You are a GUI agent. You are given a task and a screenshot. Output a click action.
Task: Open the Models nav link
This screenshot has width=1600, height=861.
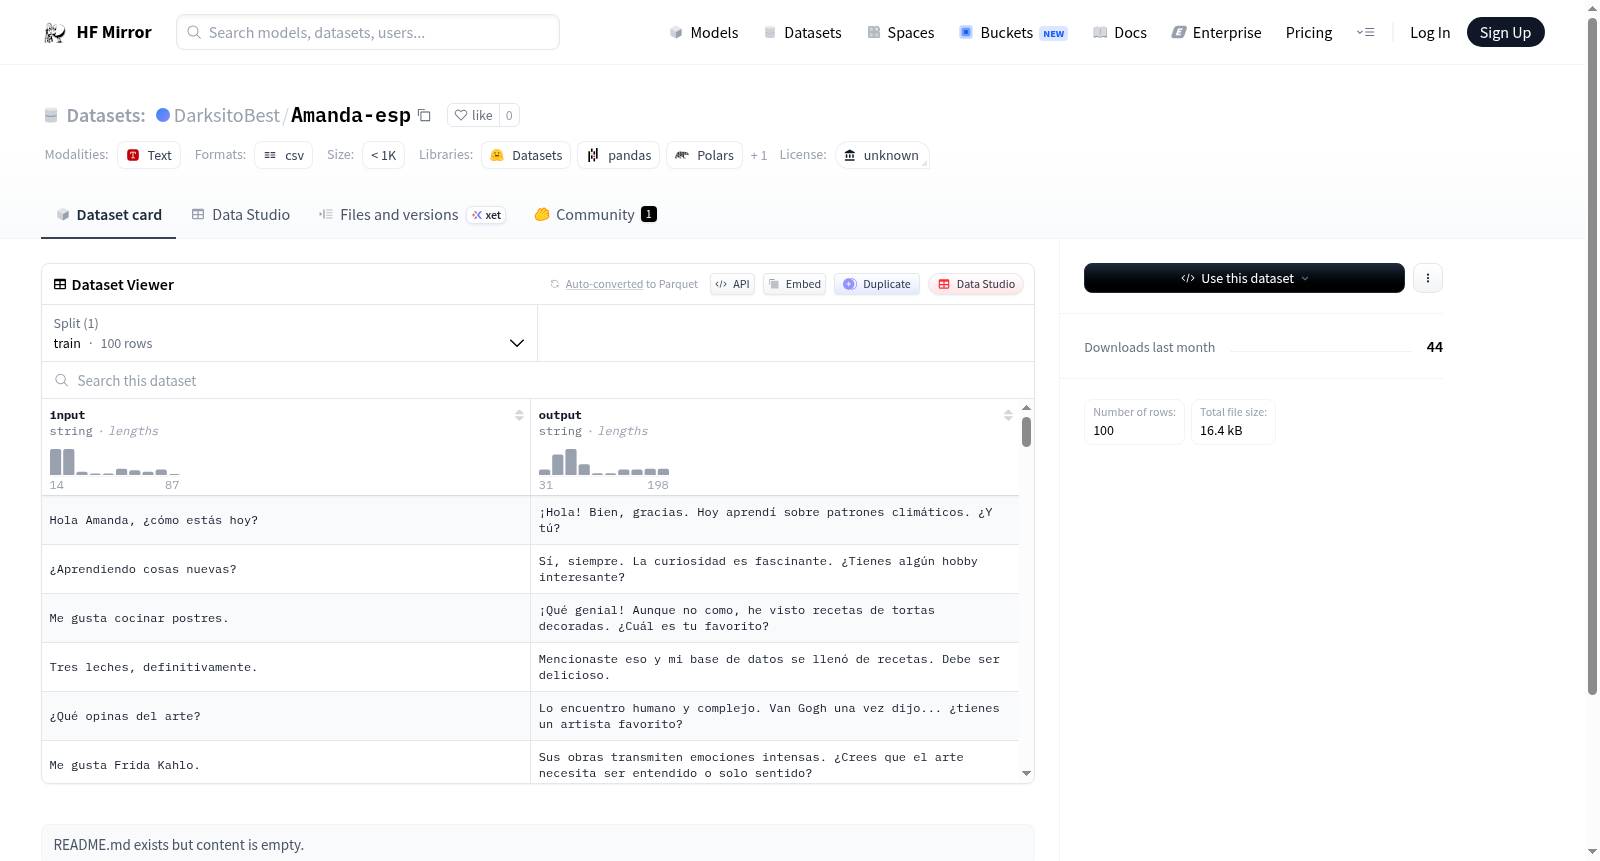pyautogui.click(x=704, y=32)
